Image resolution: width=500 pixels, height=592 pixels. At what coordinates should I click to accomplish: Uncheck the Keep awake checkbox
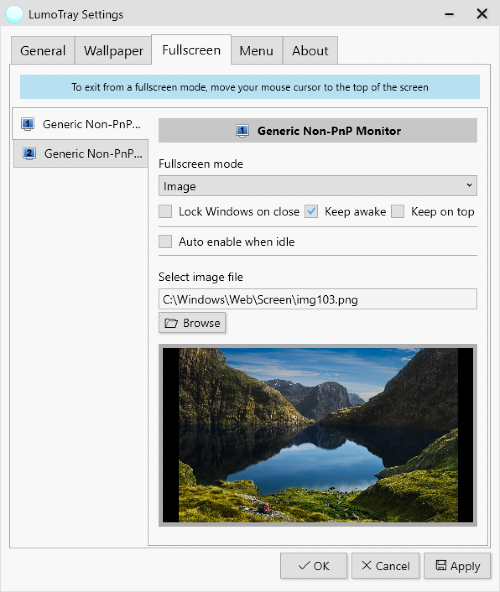311,211
